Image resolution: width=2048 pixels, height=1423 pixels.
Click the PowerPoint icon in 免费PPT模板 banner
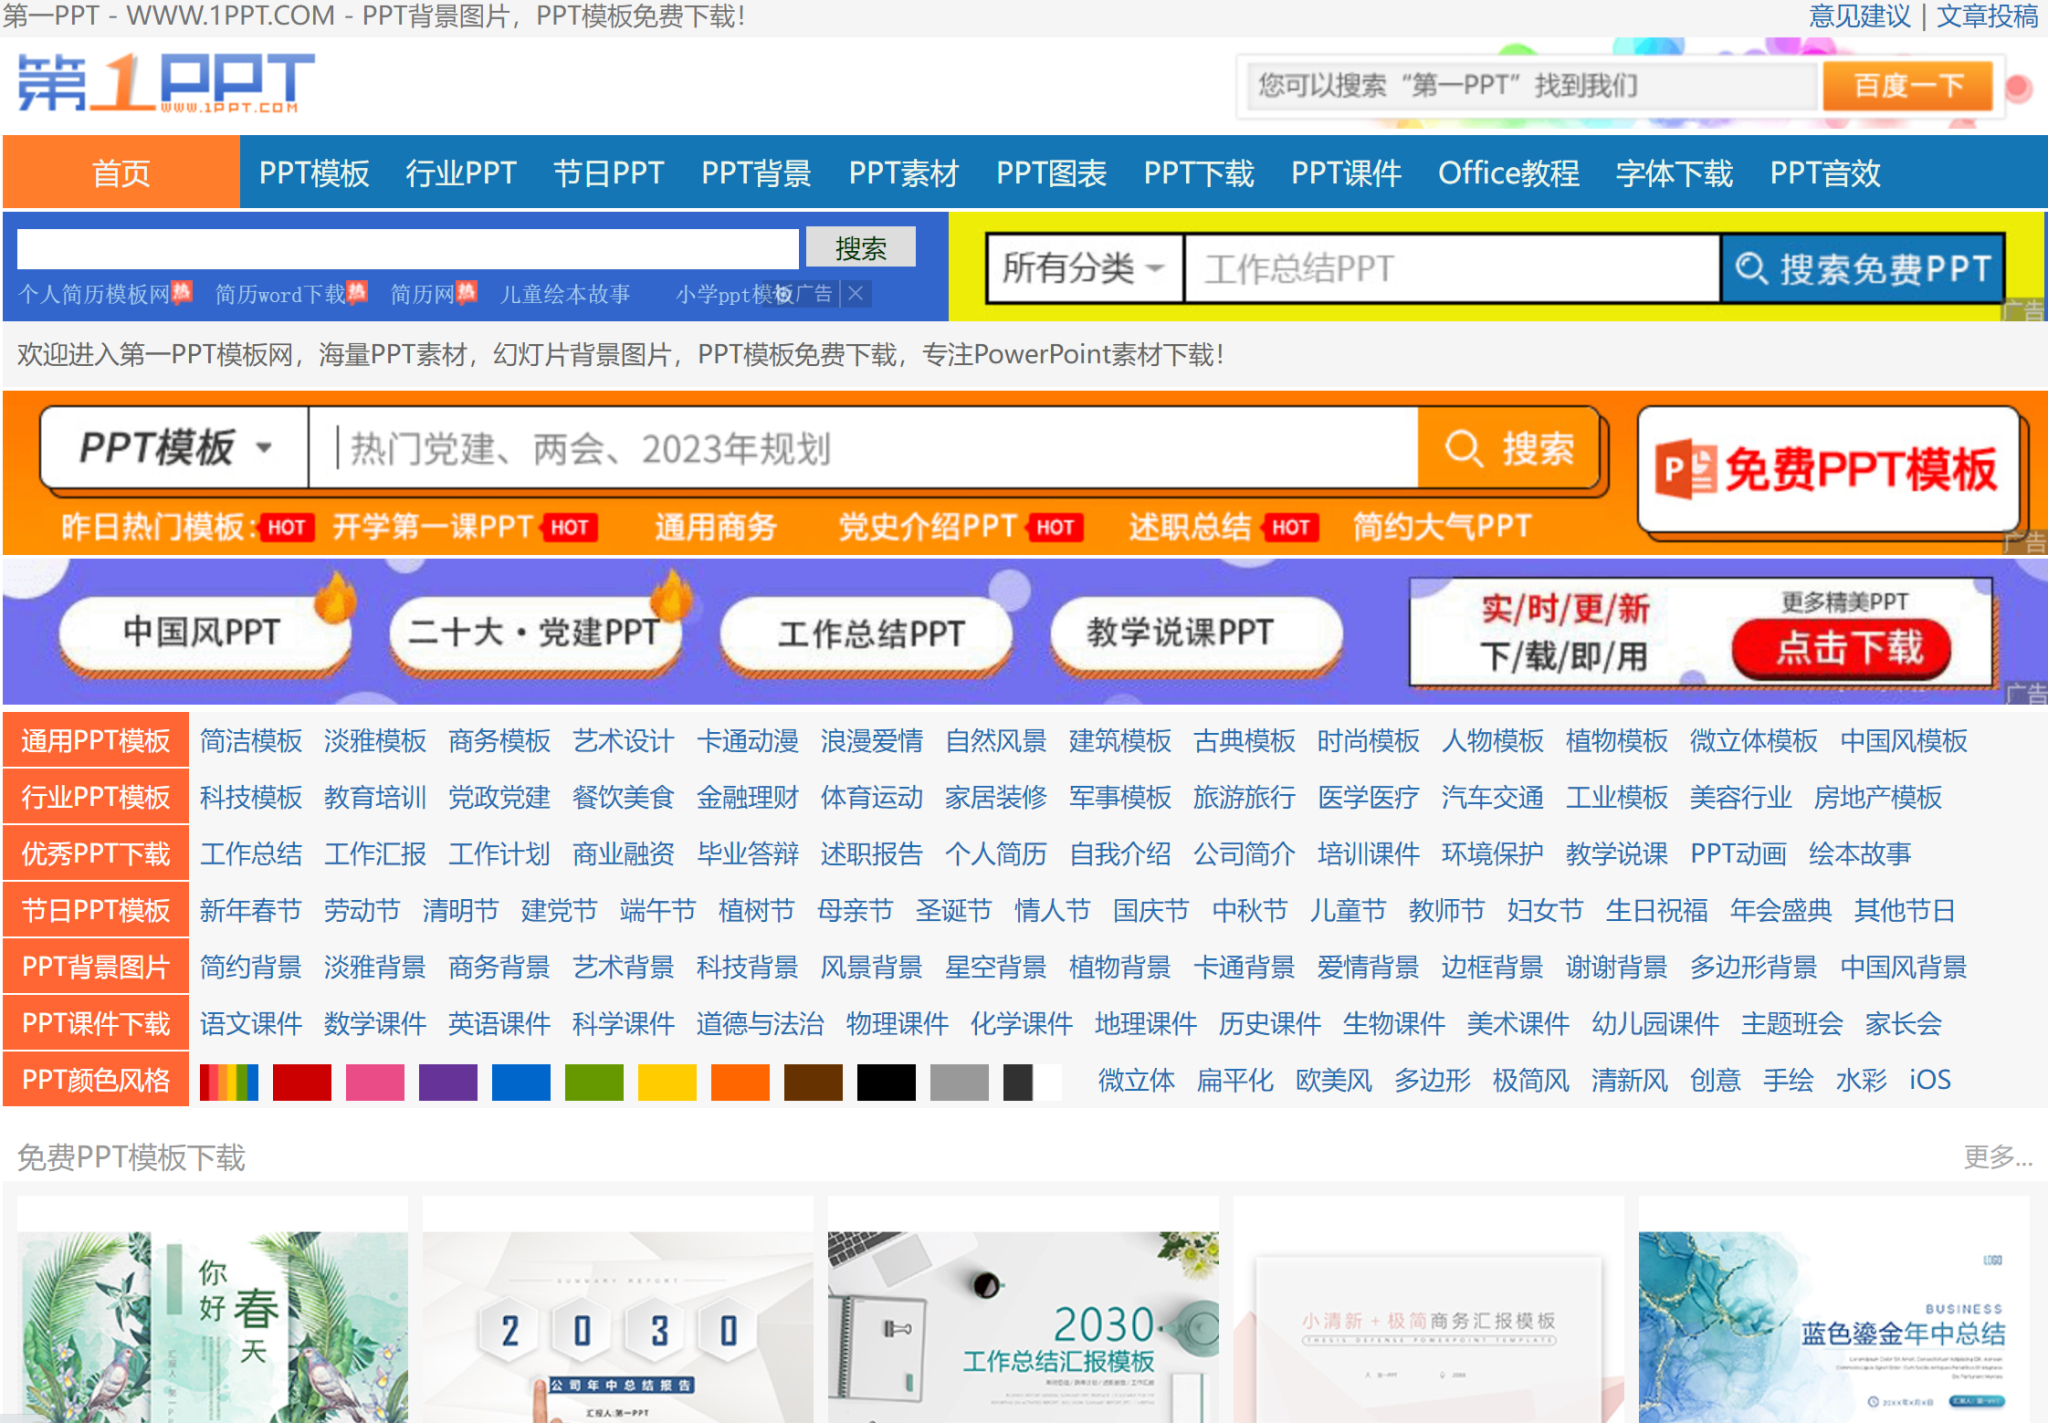1685,469
